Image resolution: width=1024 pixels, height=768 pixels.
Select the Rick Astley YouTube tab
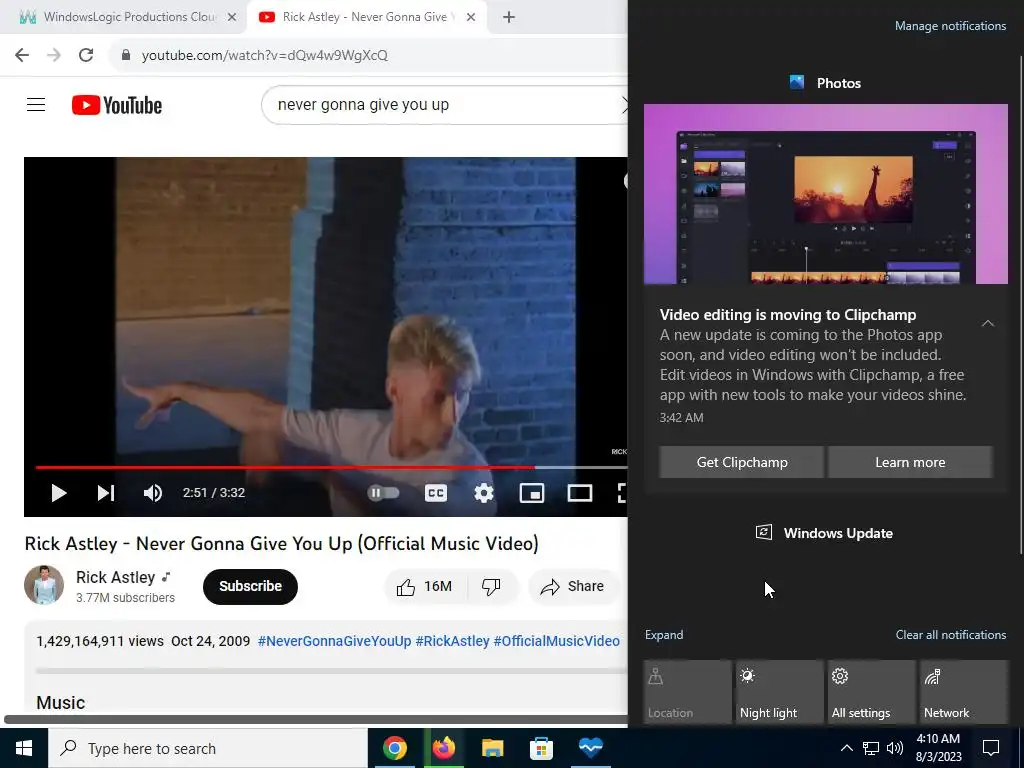click(x=364, y=17)
